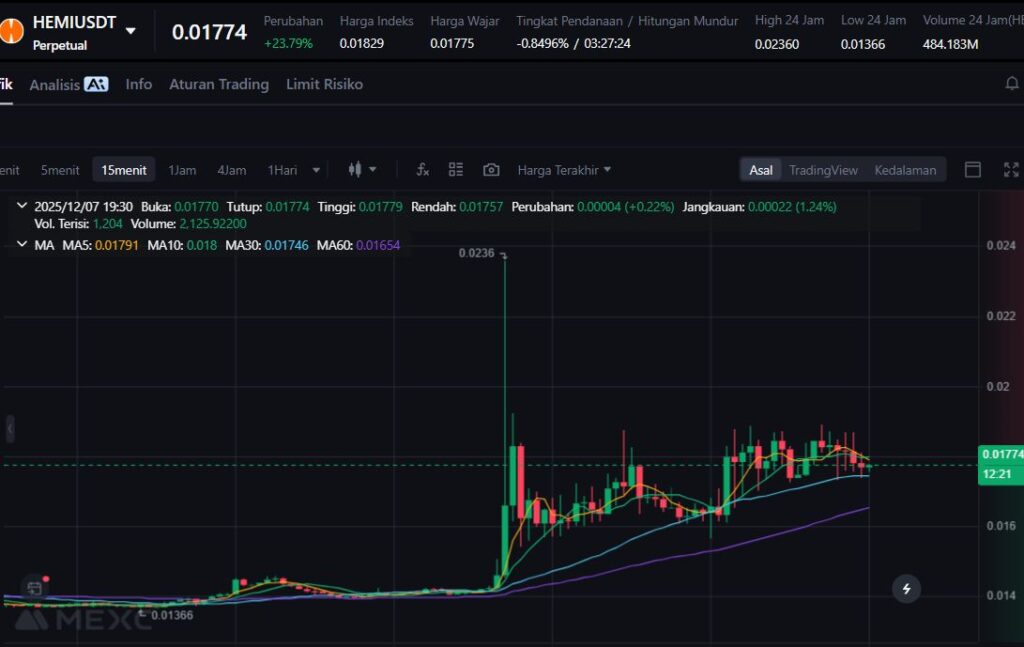Click the lightning quick-trade button

point(906,588)
